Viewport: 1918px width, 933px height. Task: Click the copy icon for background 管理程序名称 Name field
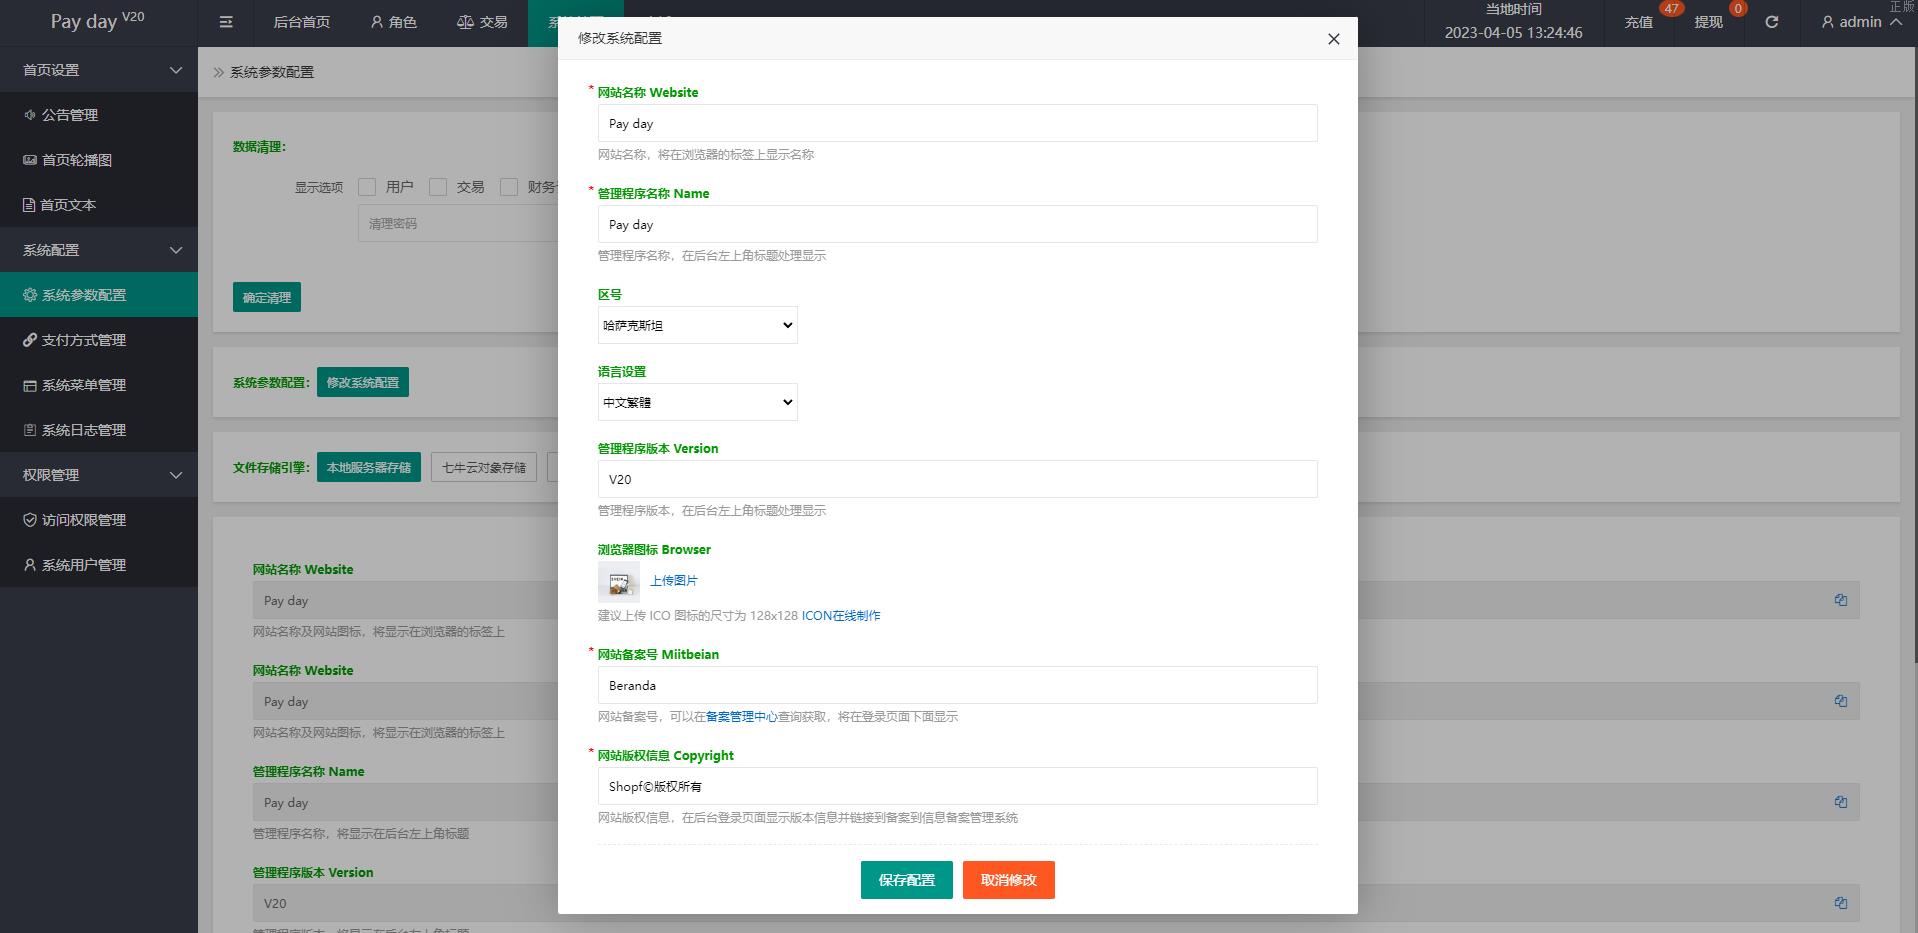tap(1840, 802)
